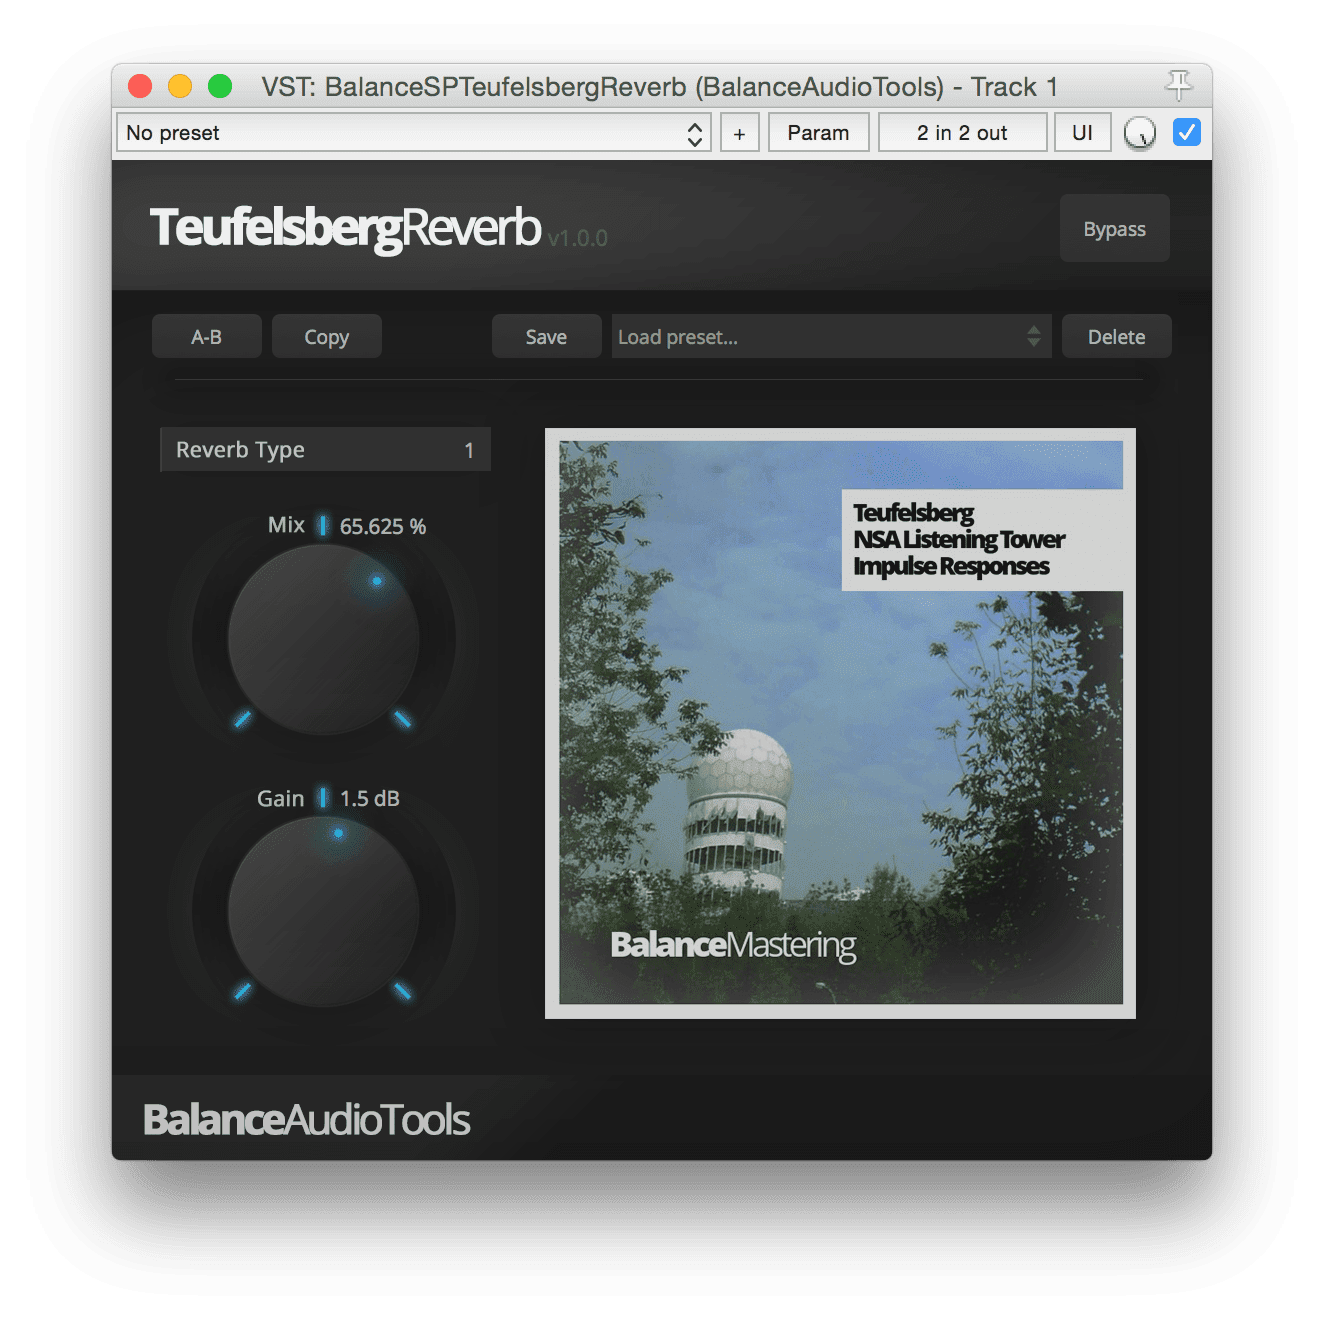The width and height of the screenshot is (1324, 1320).
Task: Click the Reverb Type value 1
Action: click(469, 450)
